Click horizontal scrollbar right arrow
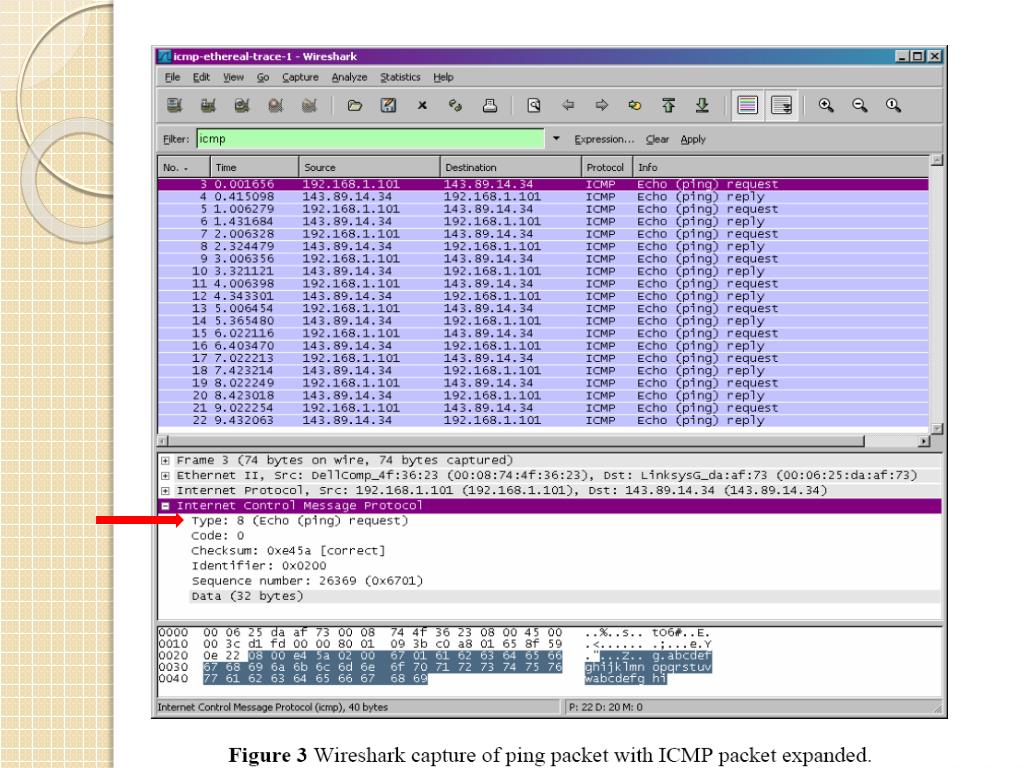The height and width of the screenshot is (768, 1024). [923, 441]
